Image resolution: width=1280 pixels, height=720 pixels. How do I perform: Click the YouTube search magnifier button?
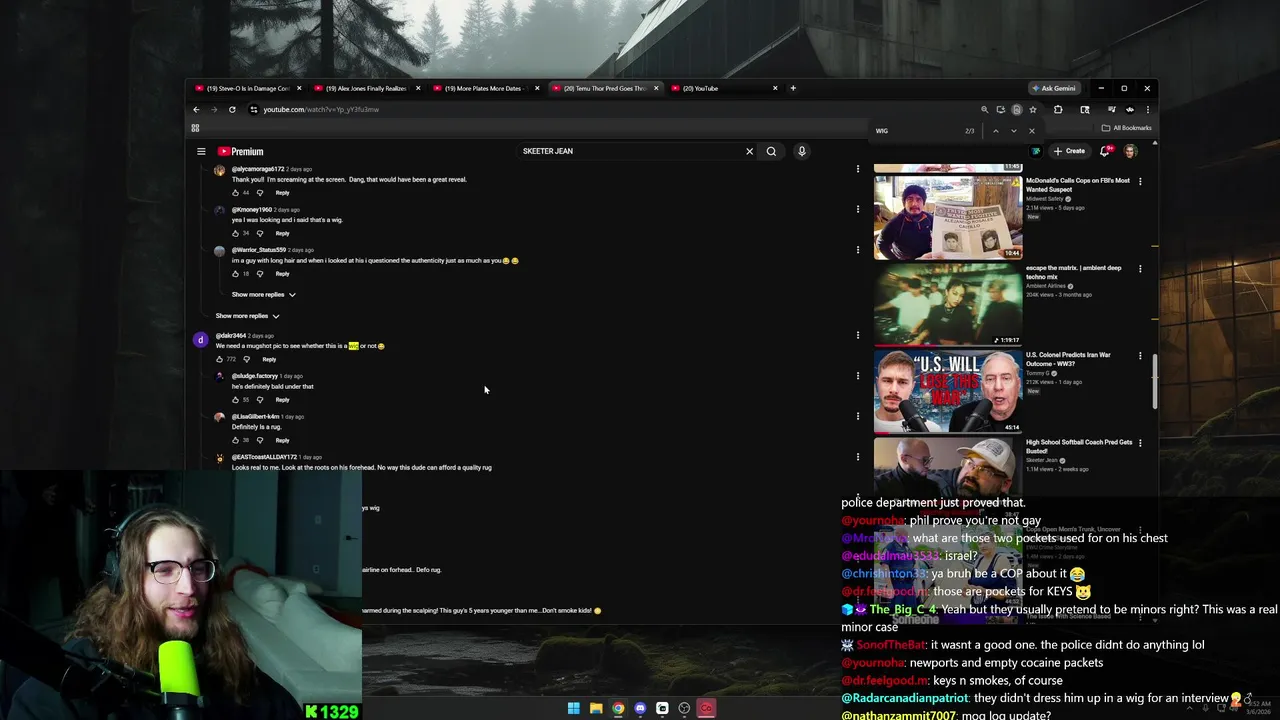click(x=771, y=151)
